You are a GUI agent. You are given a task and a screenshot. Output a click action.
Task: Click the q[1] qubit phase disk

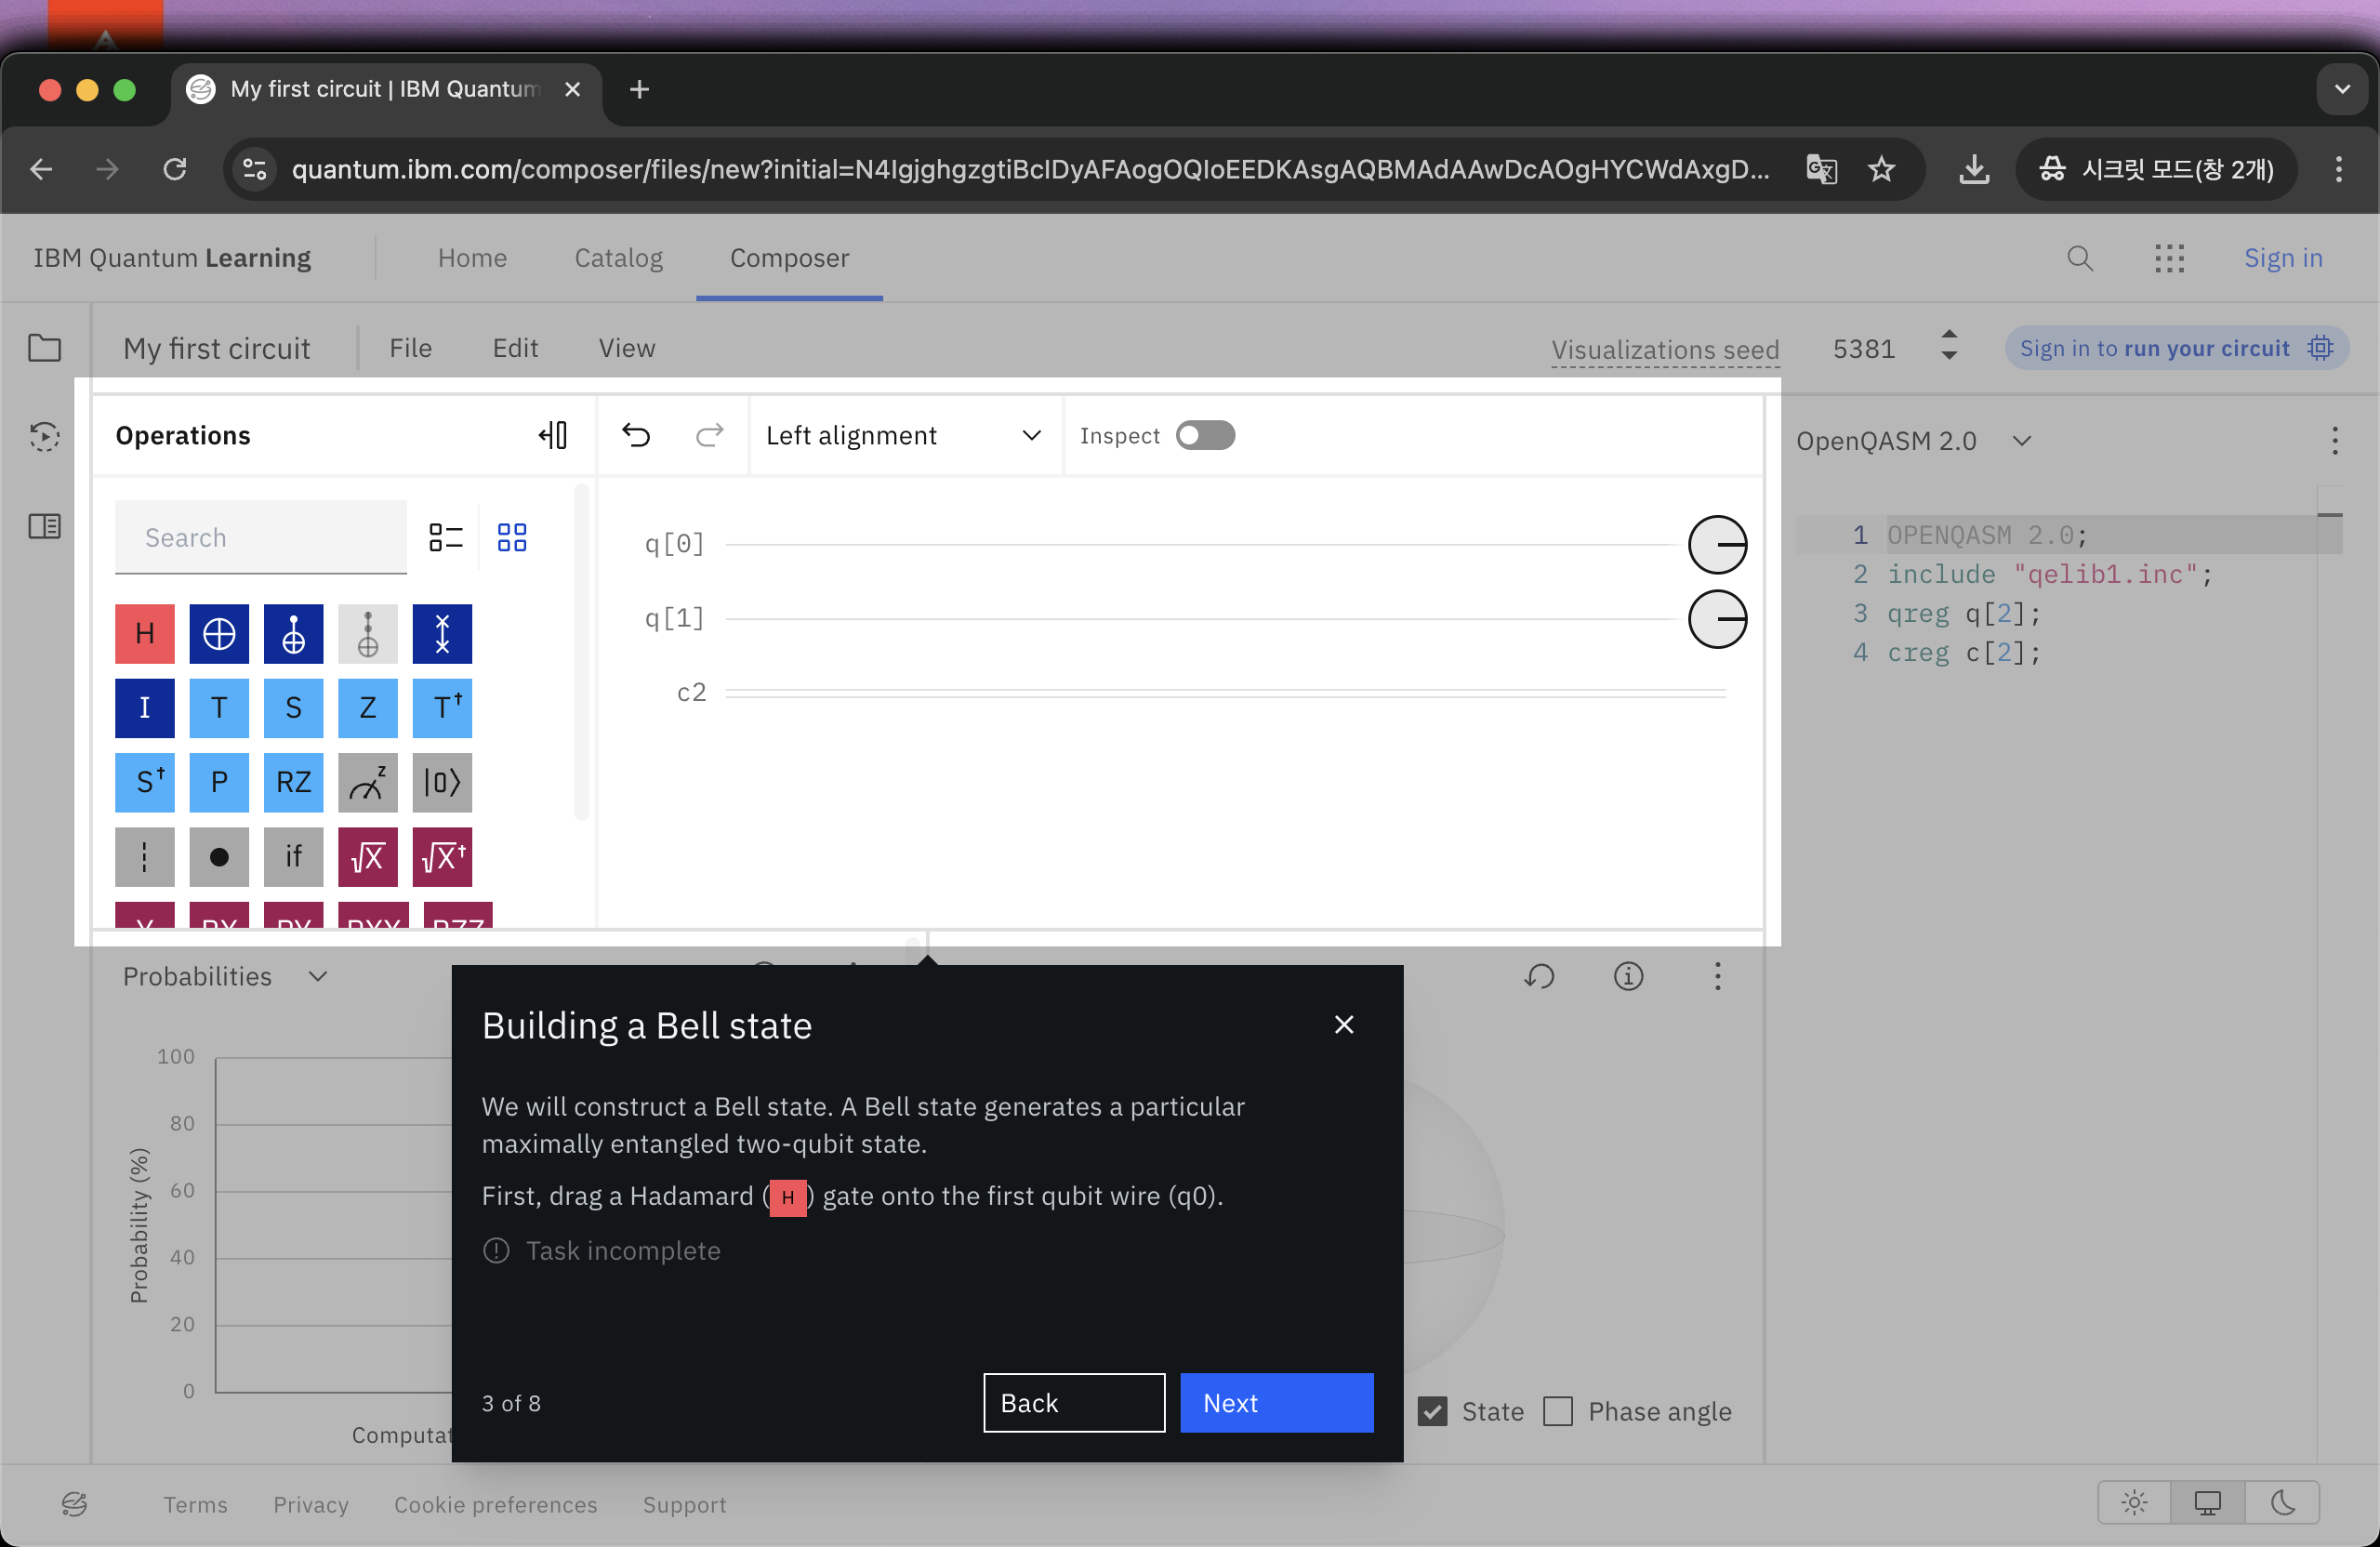1717,619
